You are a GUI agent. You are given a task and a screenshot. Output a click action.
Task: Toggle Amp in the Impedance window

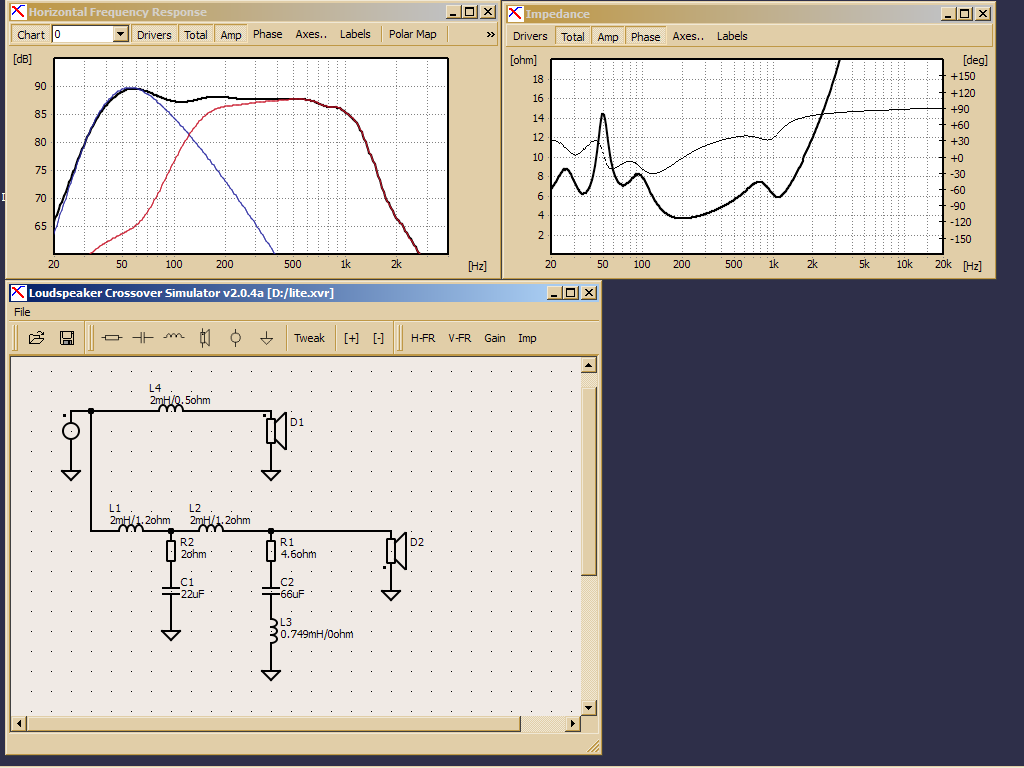(x=607, y=37)
